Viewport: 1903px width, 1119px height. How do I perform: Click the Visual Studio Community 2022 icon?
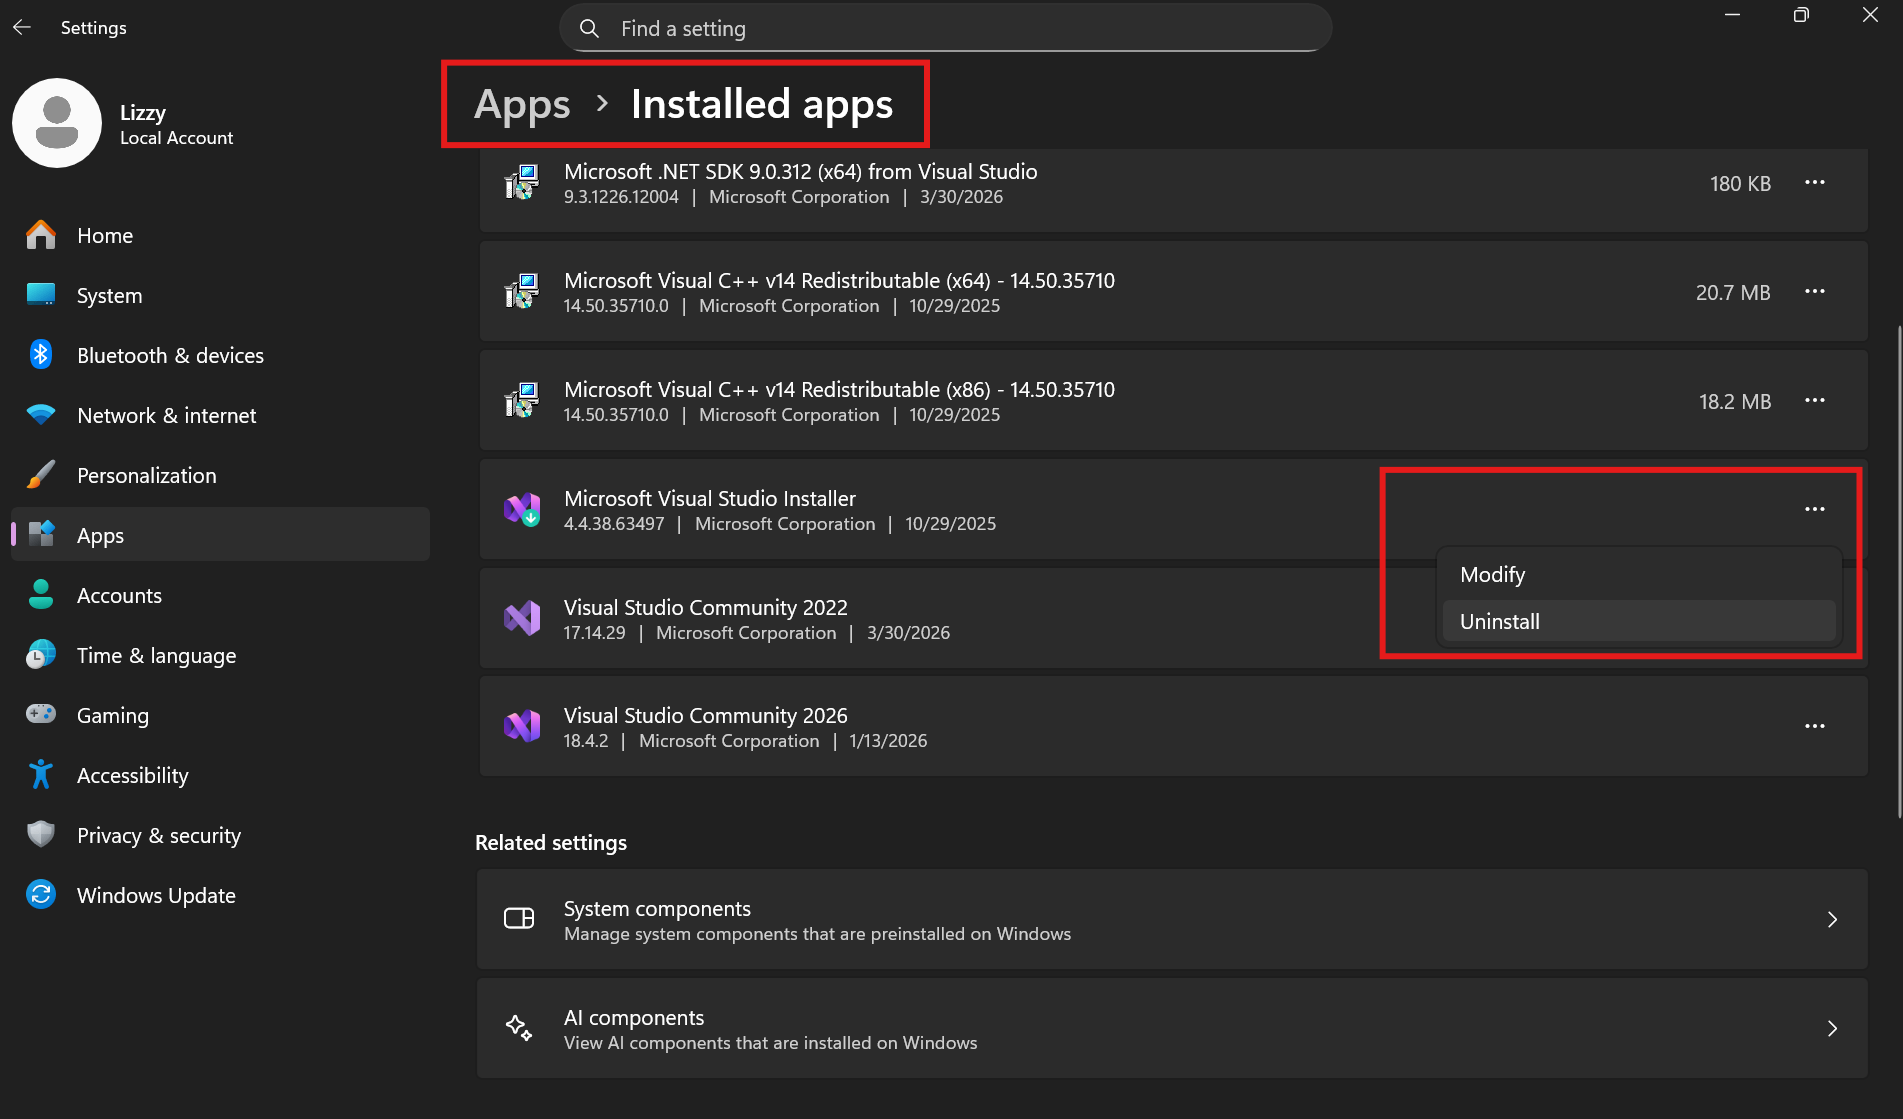[522, 619]
